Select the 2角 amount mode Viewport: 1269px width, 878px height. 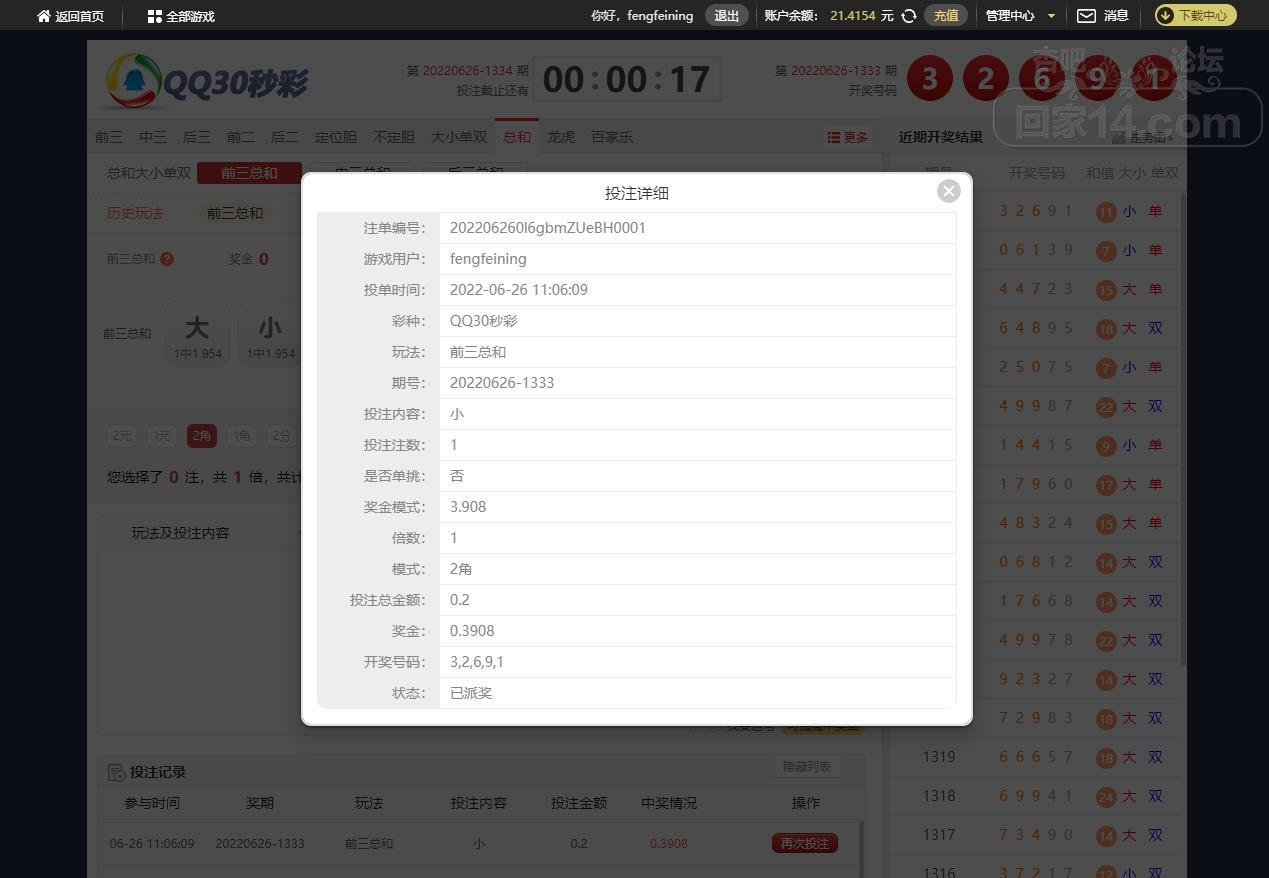click(201, 436)
